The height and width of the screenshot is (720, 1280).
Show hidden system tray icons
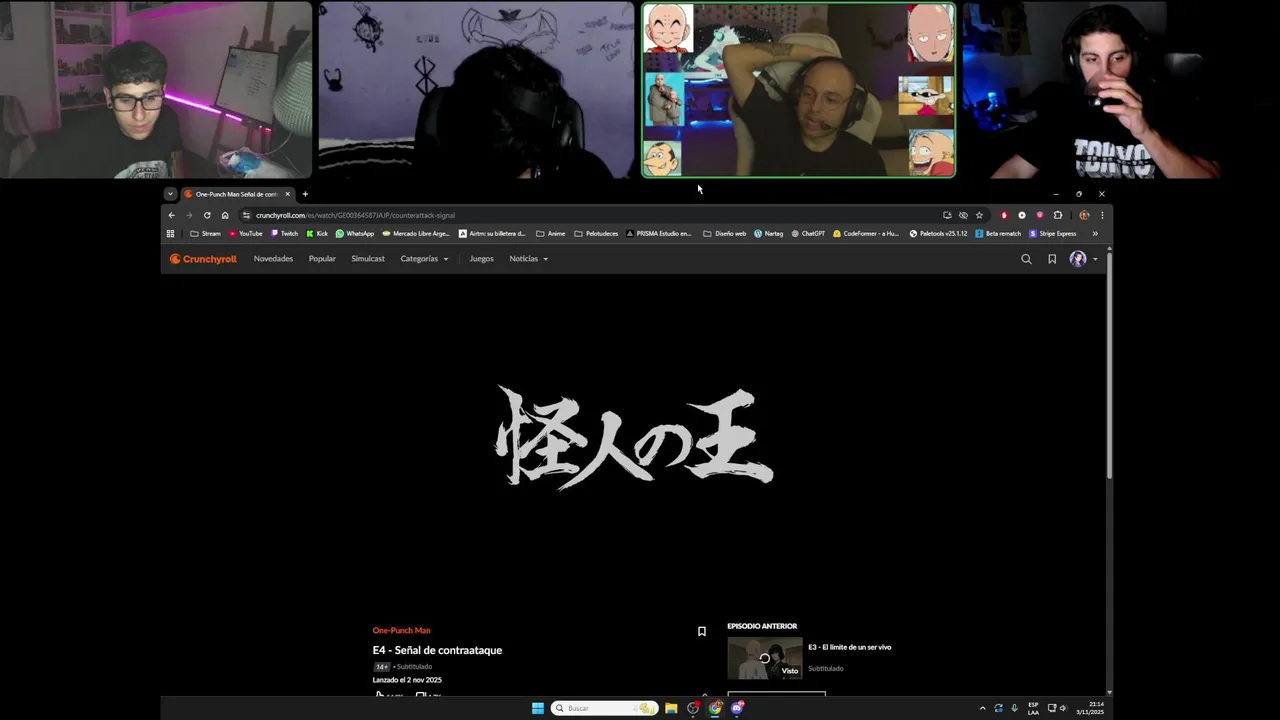(x=982, y=708)
